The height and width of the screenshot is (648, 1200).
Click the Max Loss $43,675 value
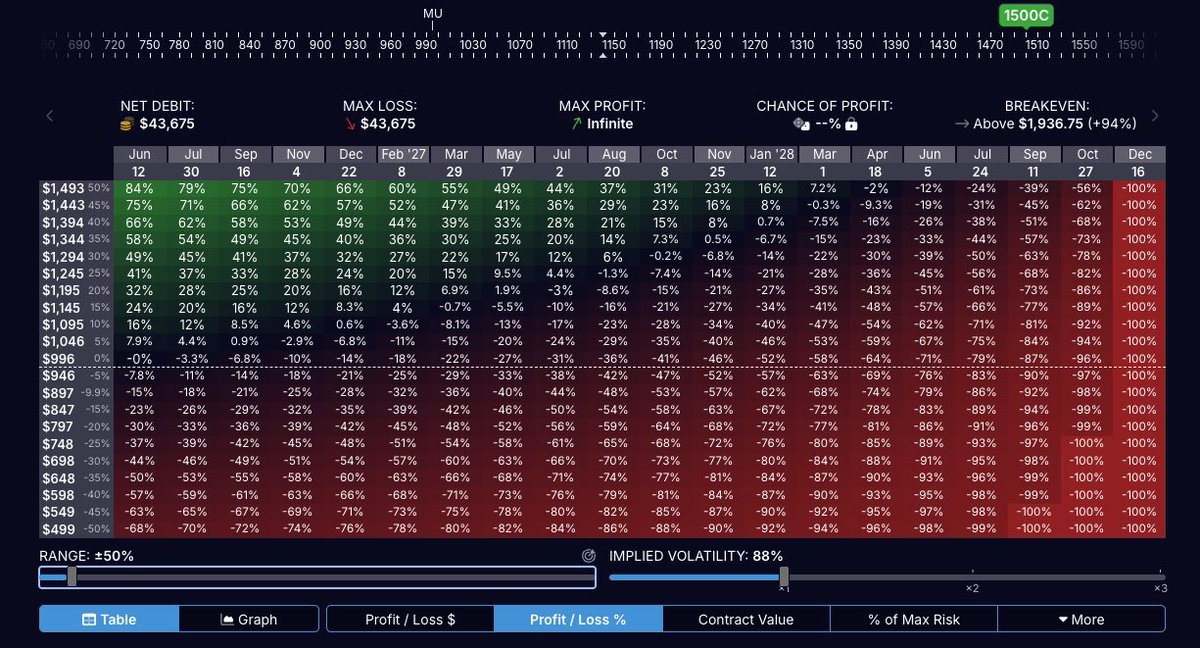[x=389, y=124]
